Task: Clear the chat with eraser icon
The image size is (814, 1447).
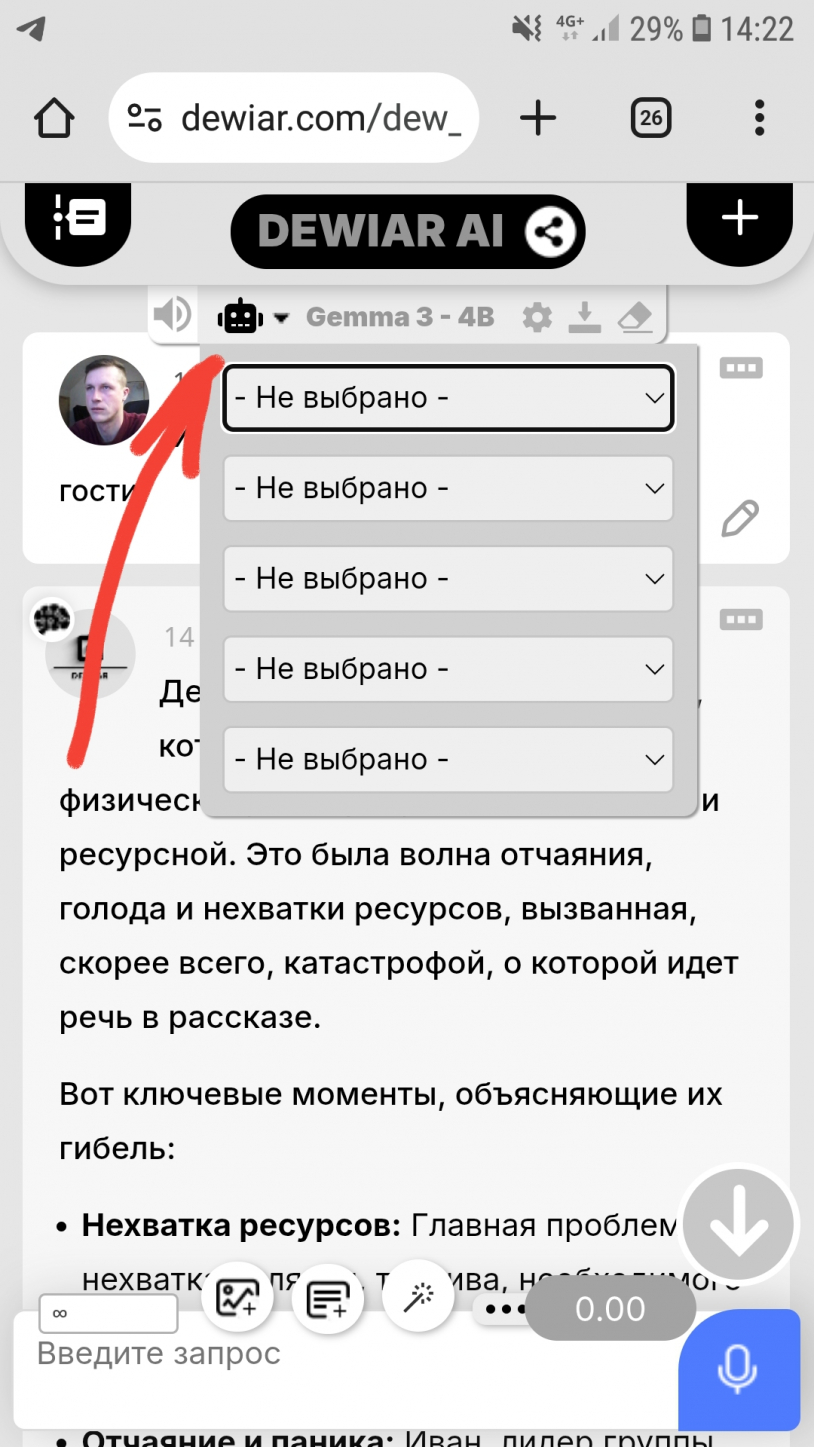Action: point(635,318)
